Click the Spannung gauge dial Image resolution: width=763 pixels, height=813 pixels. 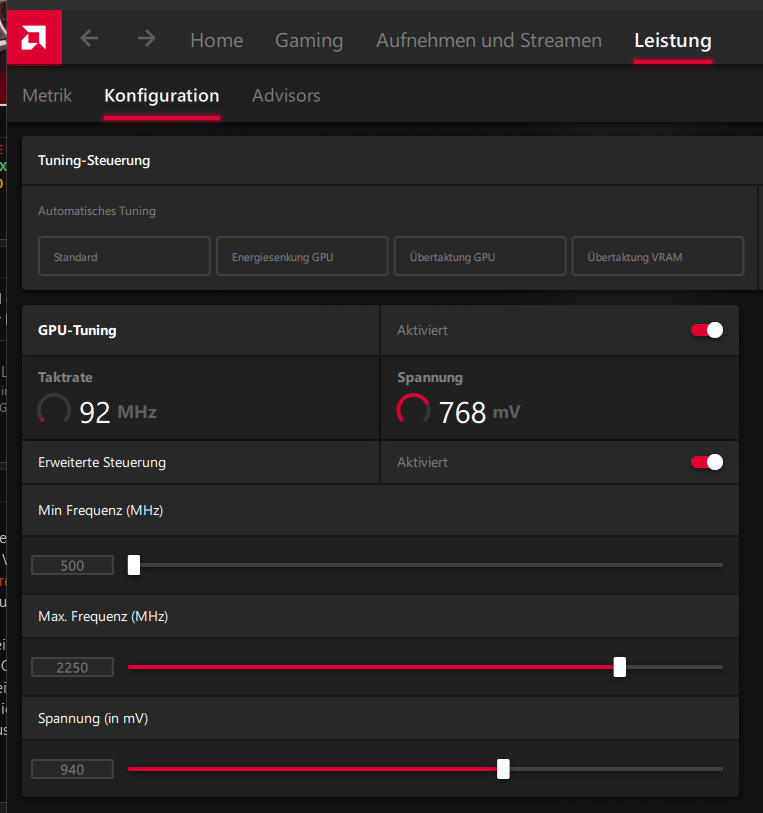pos(413,410)
